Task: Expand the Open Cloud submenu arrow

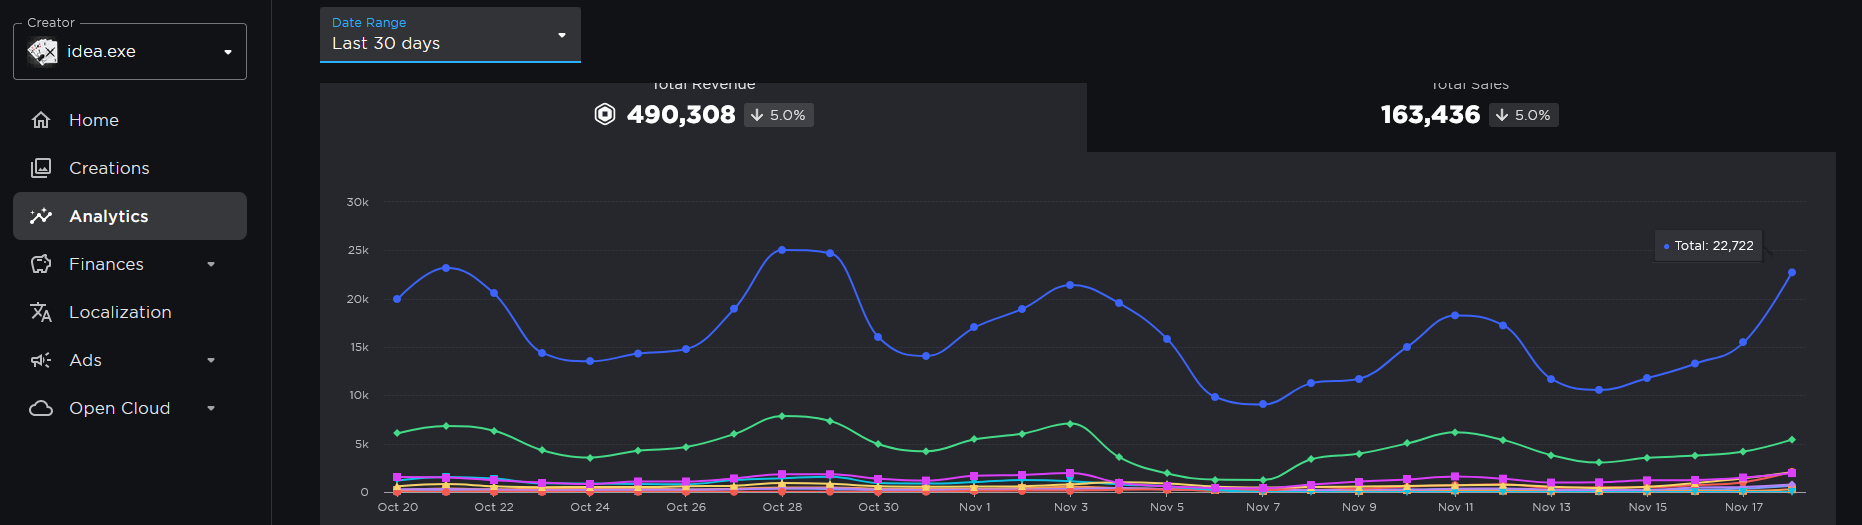Action: 211,408
